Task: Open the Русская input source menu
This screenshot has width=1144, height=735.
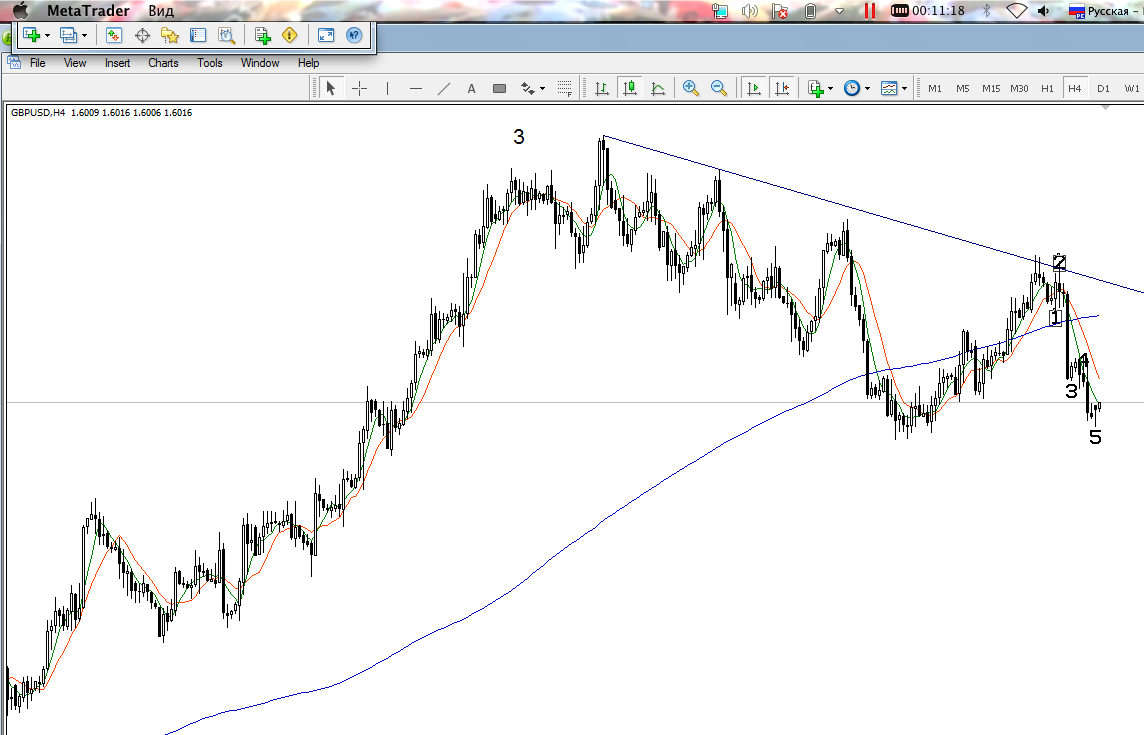Action: (1105, 11)
